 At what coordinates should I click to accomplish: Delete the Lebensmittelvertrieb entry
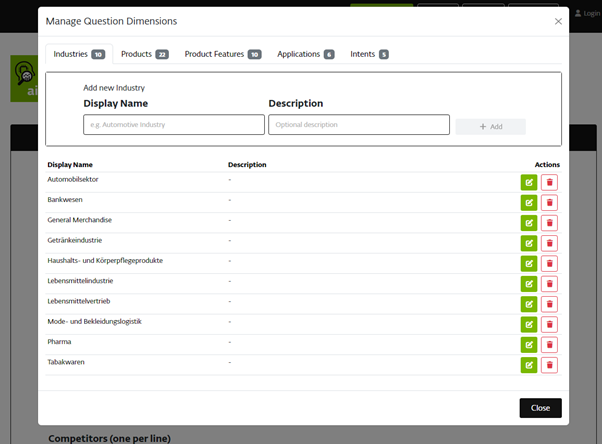click(x=549, y=304)
